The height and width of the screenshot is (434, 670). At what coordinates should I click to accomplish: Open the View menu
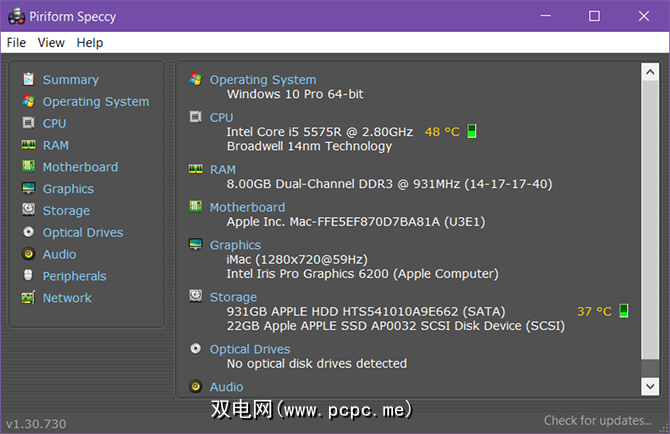pyautogui.click(x=51, y=43)
